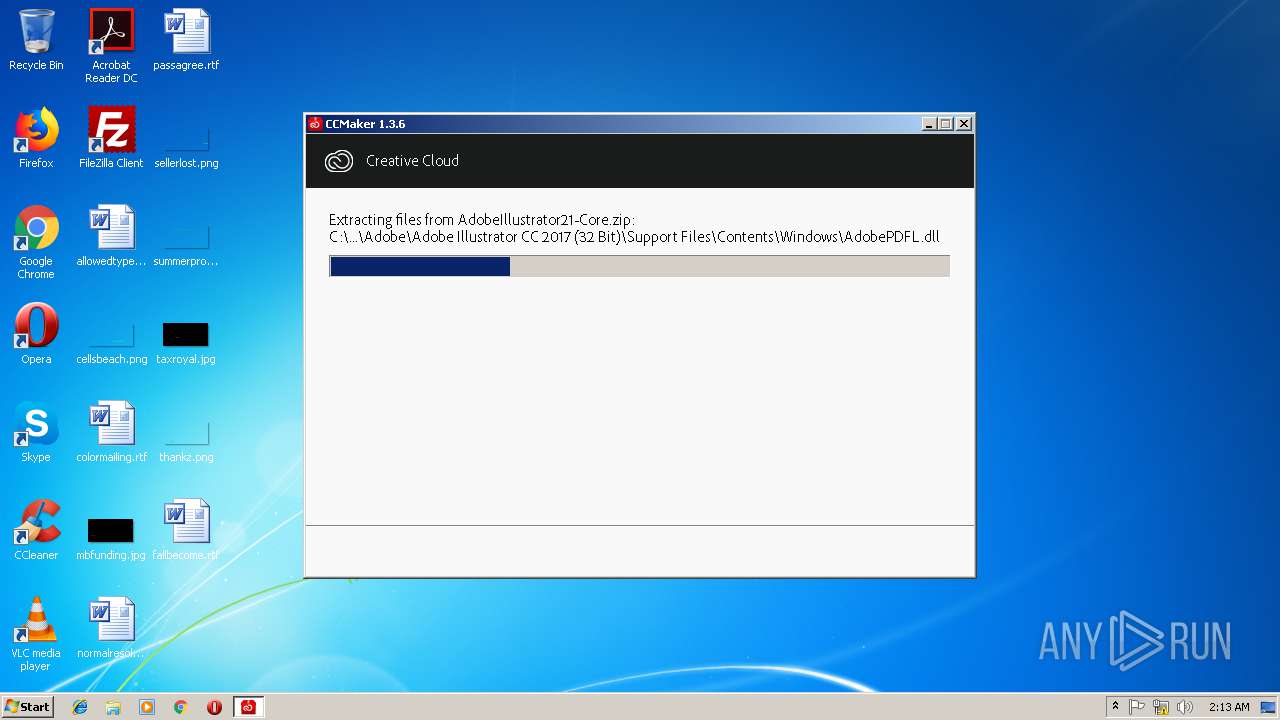Show hidden system tray icons
The width and height of the screenshot is (1280, 720).
click(1115, 707)
